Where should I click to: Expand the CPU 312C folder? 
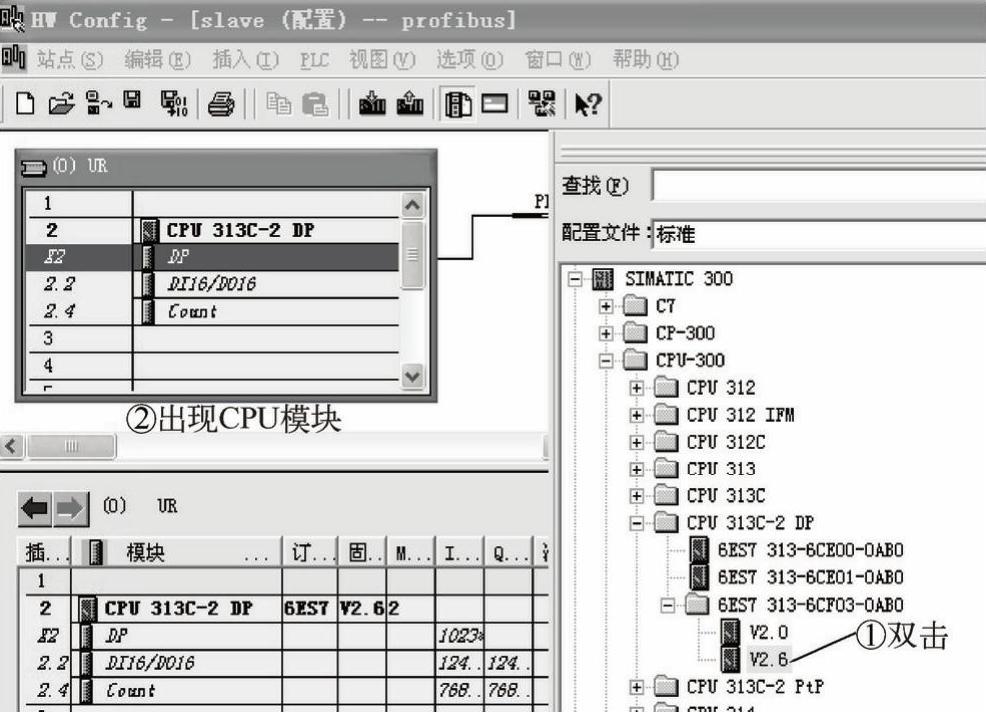636,443
